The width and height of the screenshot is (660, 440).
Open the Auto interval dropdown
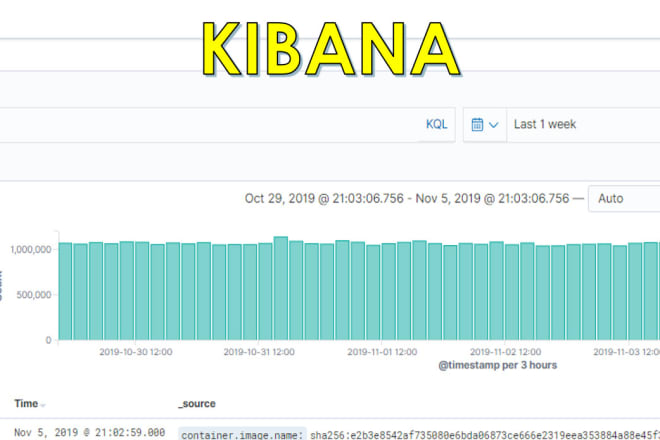click(x=624, y=198)
